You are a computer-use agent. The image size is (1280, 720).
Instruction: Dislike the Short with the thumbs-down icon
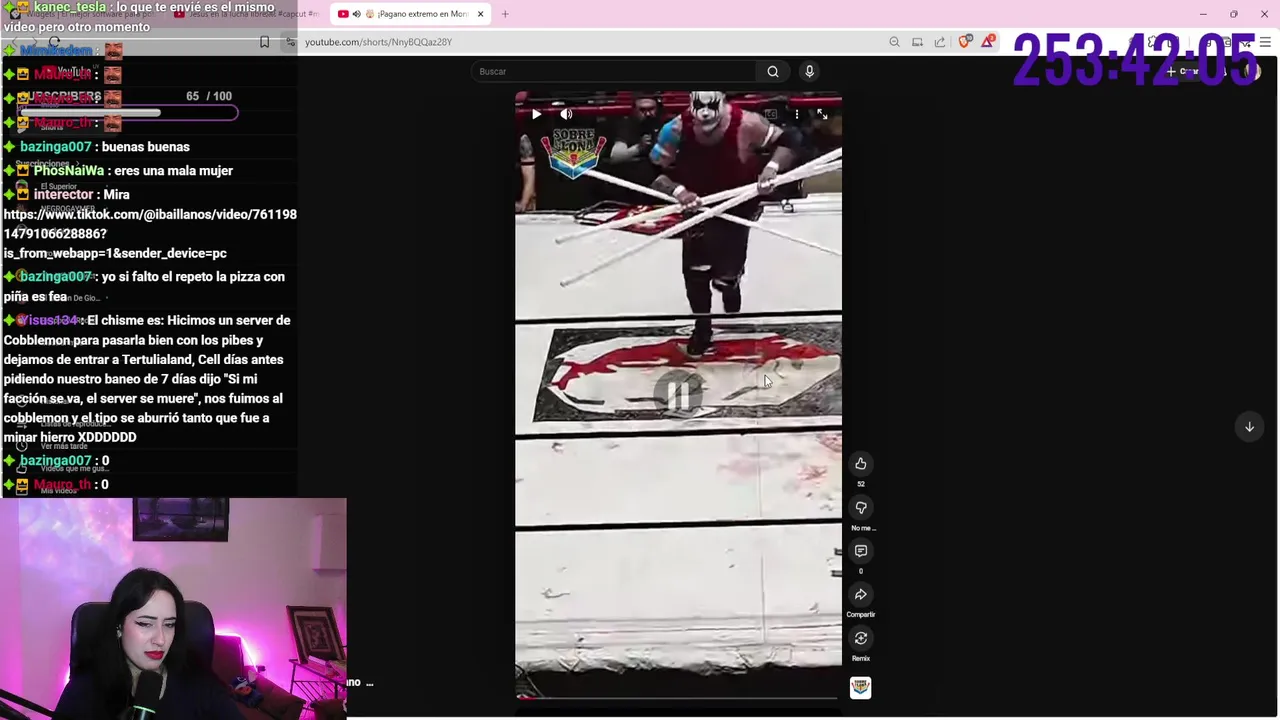point(861,508)
